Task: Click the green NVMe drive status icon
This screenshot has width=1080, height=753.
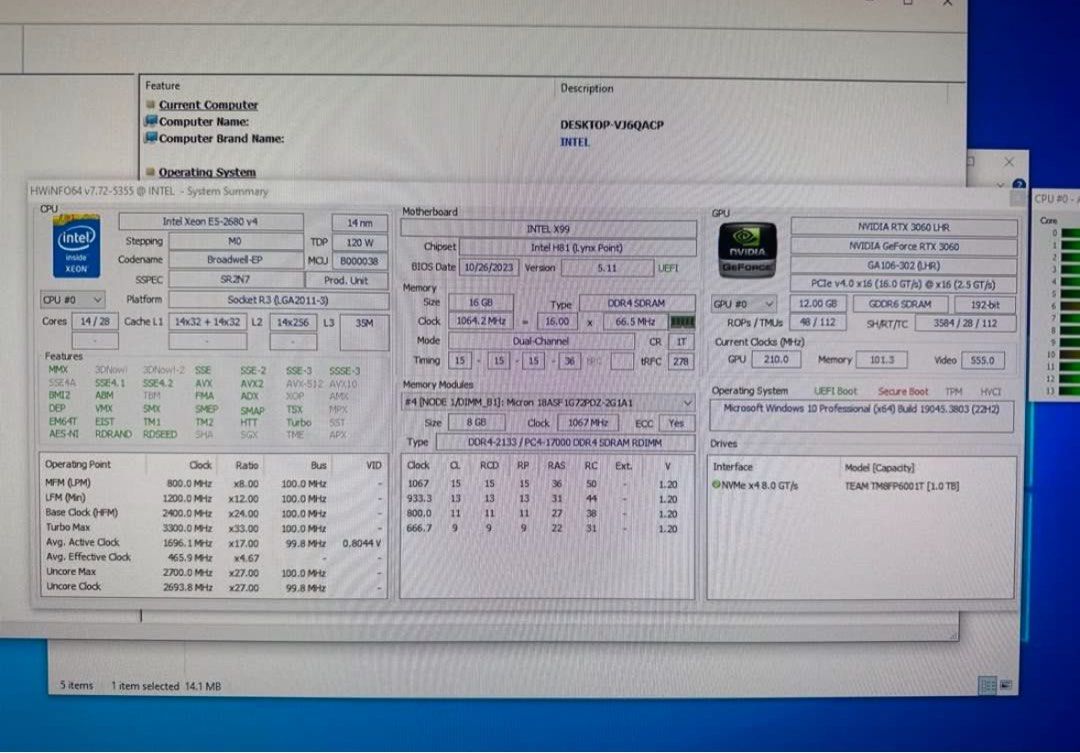Action: [x=717, y=485]
